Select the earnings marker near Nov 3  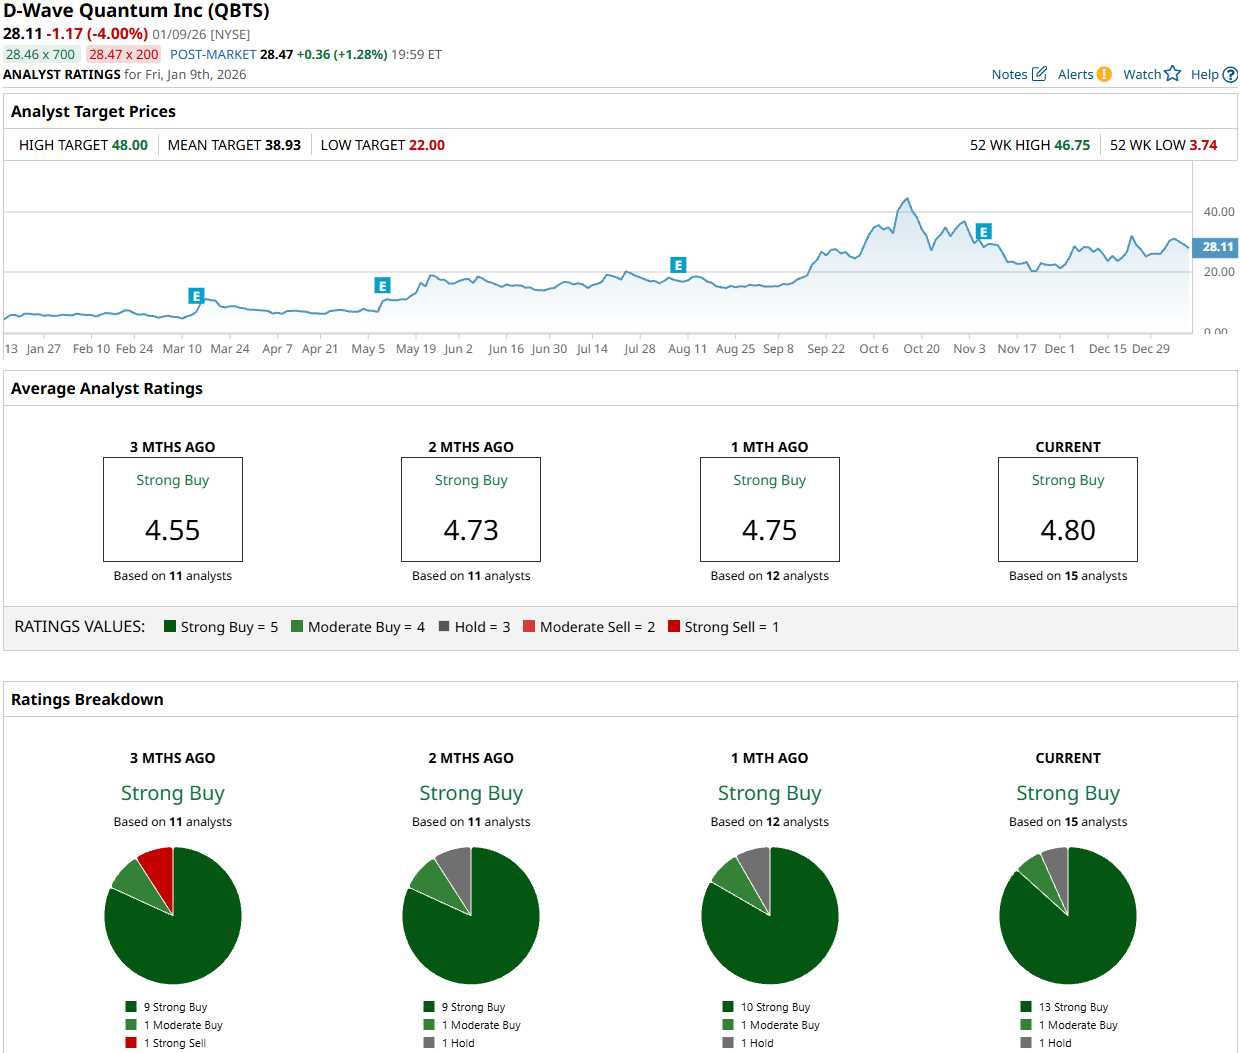pyautogui.click(x=984, y=232)
